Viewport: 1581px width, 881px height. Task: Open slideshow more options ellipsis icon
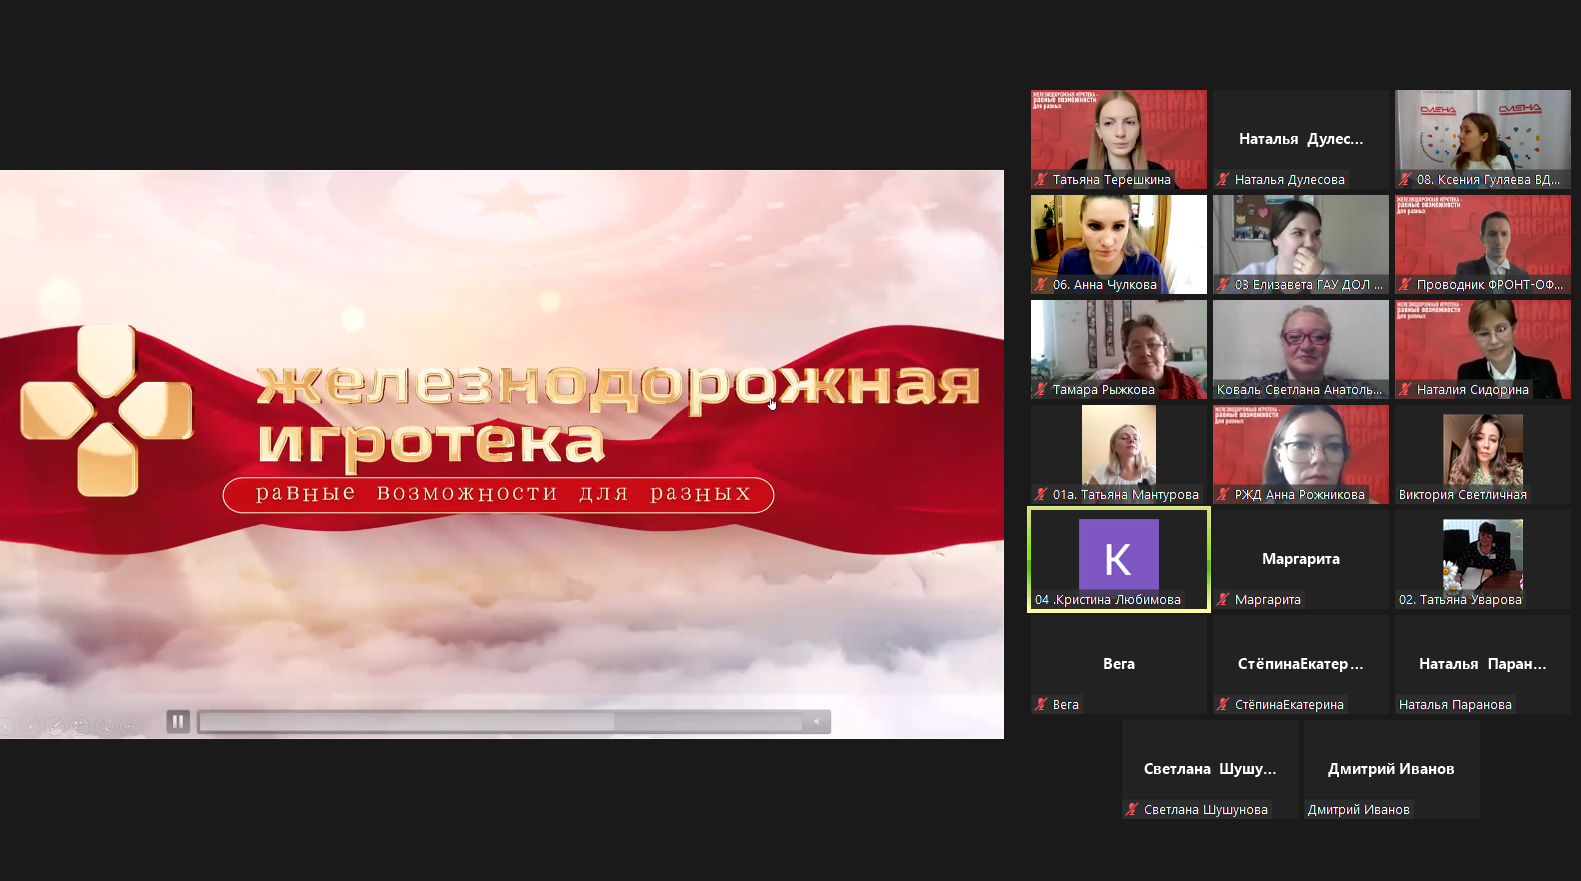click(129, 727)
